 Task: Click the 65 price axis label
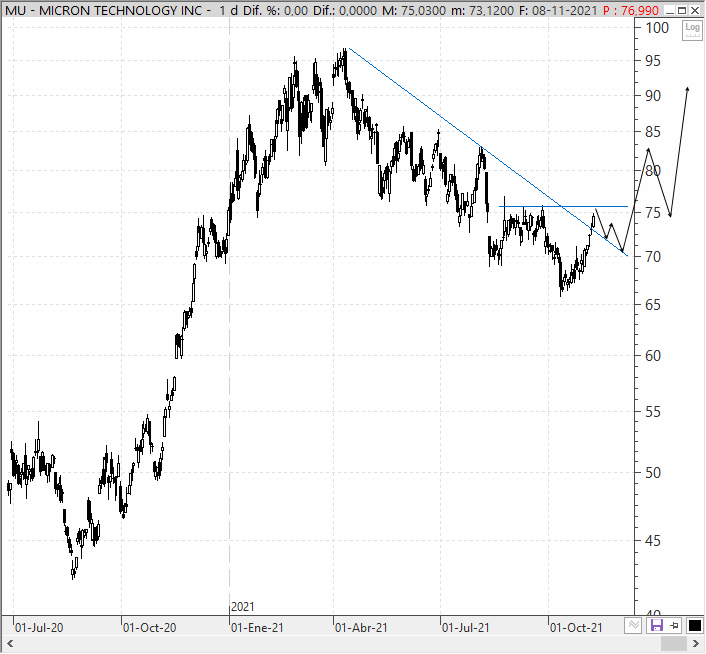pos(653,305)
